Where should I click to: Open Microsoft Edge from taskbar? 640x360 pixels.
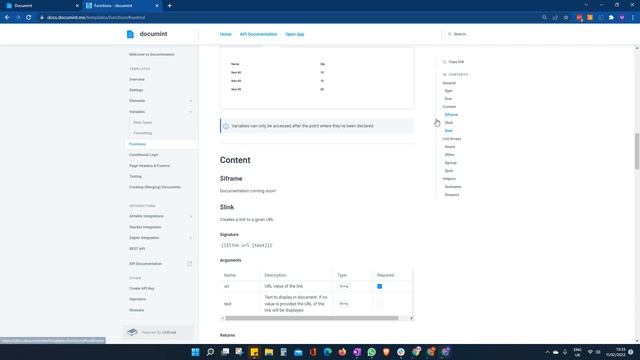click(x=328, y=352)
